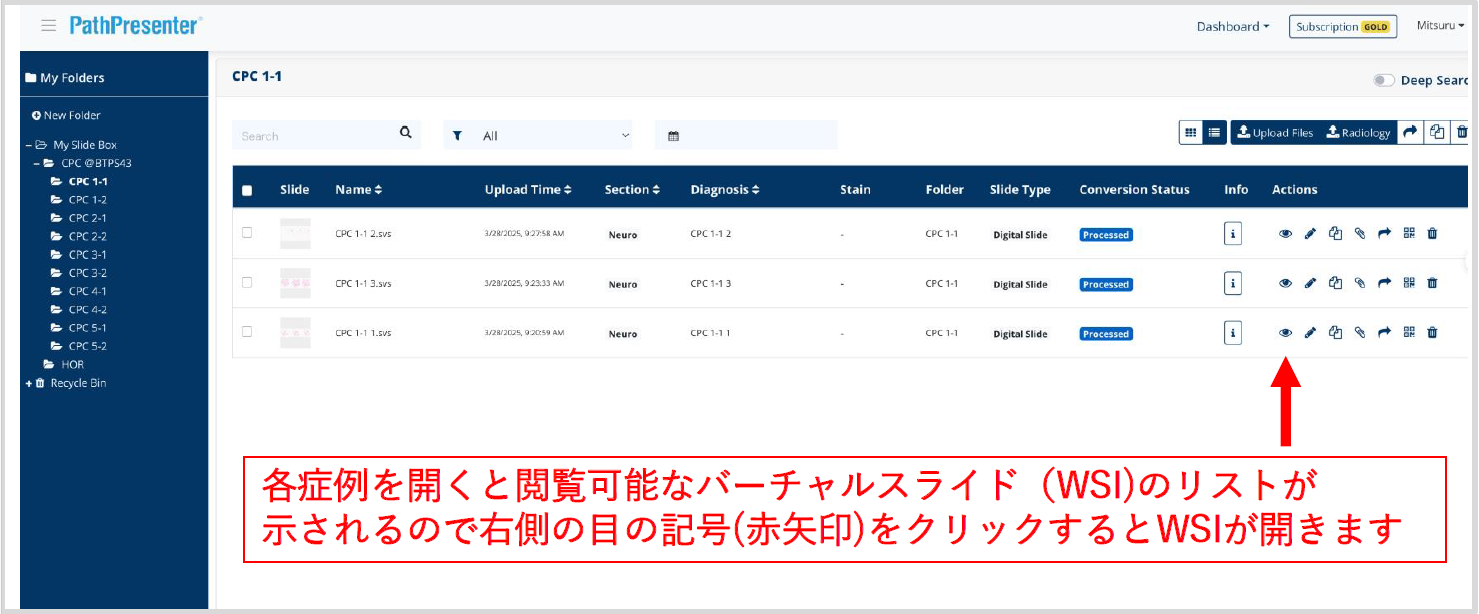The image size is (1479, 614).
Task: Collapse the My Slide Box tree node
Action: (x=29, y=145)
